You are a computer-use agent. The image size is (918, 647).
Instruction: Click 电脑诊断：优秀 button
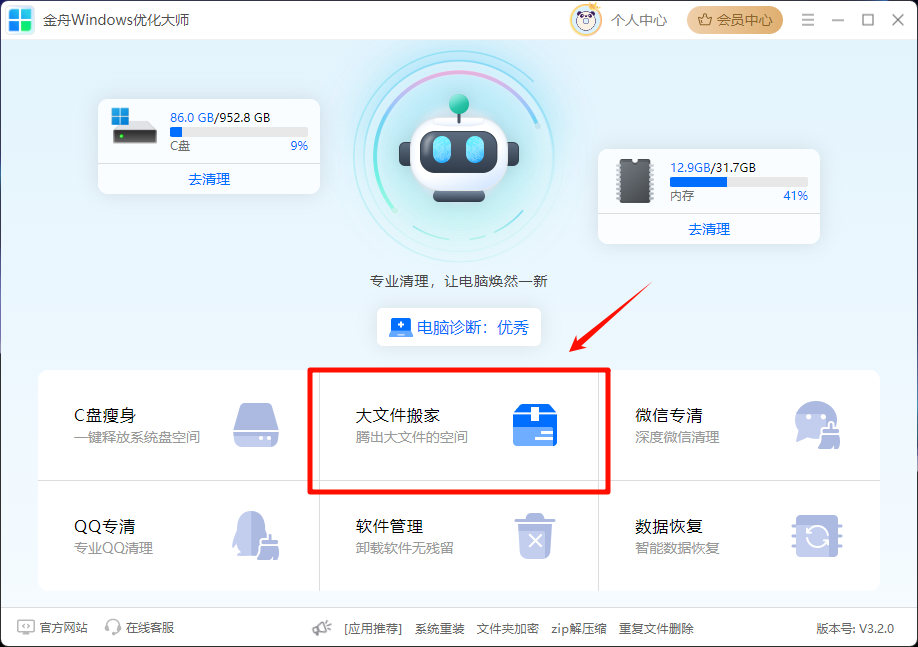click(x=459, y=327)
